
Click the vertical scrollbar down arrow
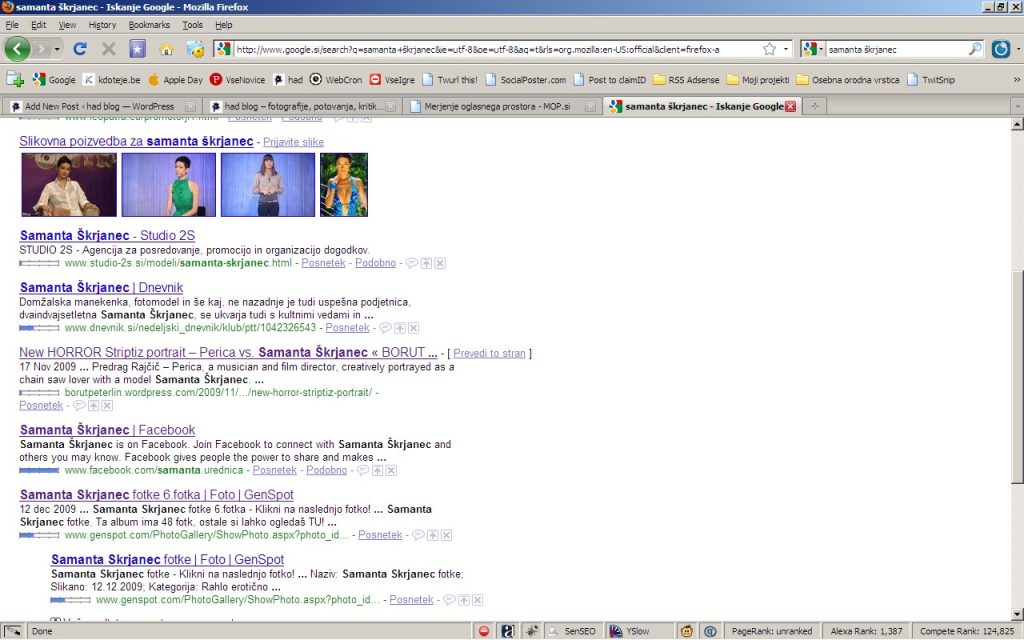(1017, 614)
